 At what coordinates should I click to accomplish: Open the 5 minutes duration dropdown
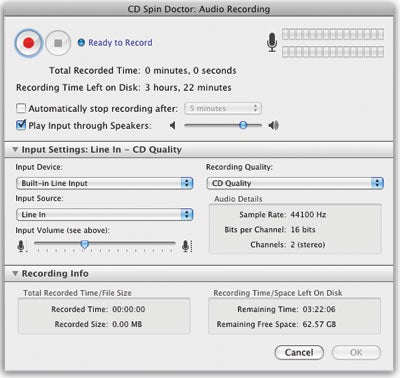[x=223, y=108]
